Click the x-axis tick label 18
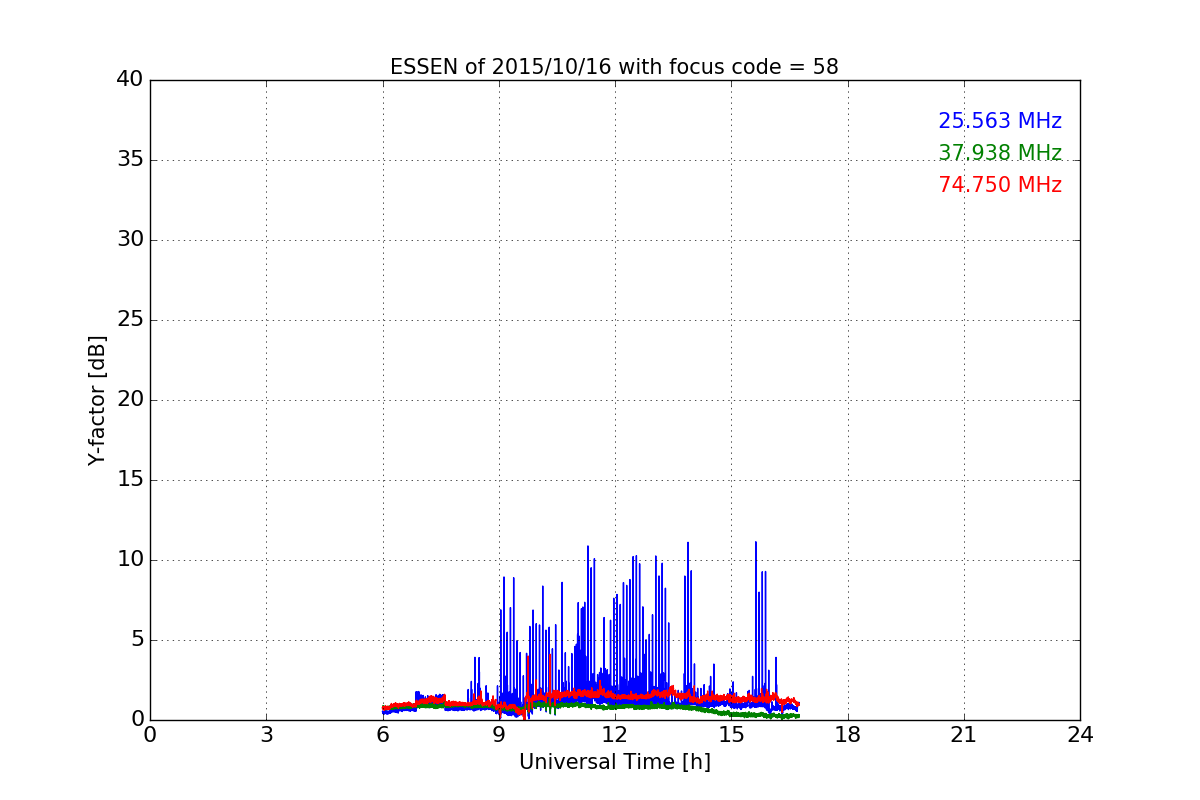The image size is (1200, 800). [x=848, y=735]
